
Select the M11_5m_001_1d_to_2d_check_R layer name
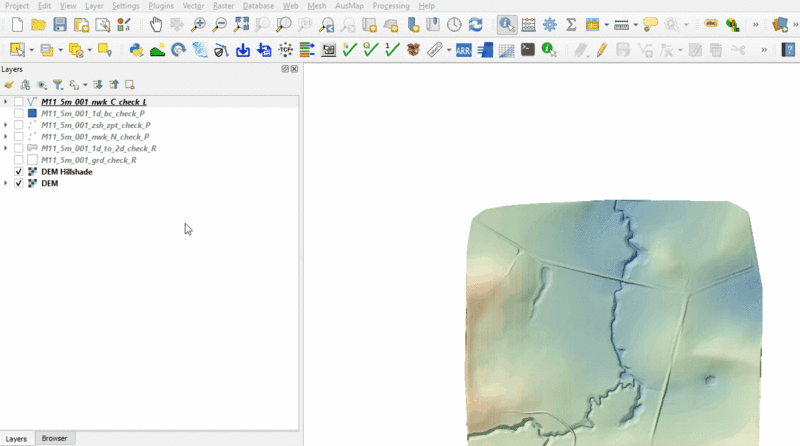98,148
